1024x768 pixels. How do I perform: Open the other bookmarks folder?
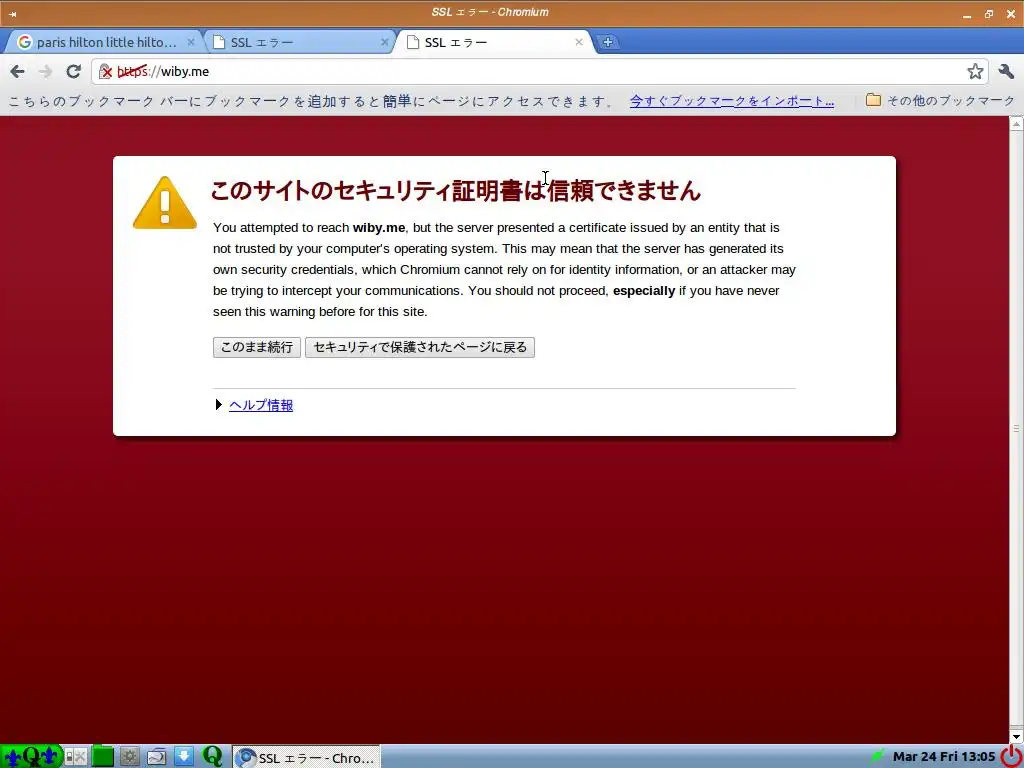(x=940, y=101)
